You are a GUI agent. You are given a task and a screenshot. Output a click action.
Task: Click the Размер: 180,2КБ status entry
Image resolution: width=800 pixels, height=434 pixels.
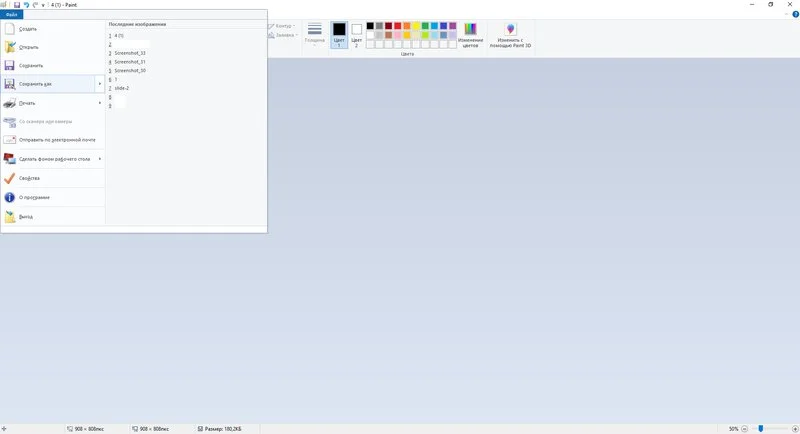[x=219, y=429]
